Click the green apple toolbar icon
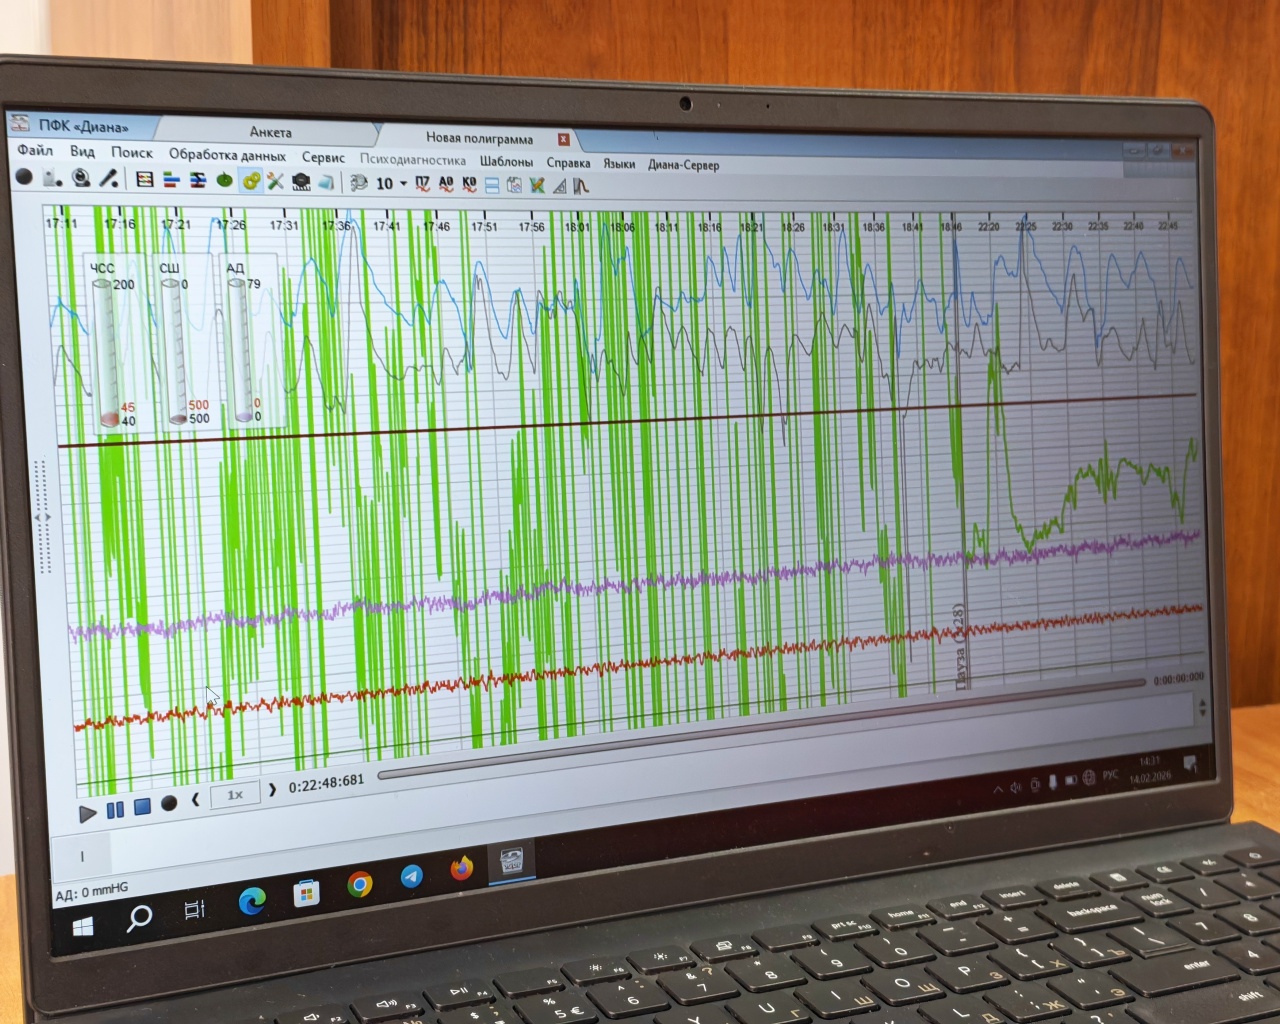Screen dimensions: 1280x1024 tap(225, 181)
